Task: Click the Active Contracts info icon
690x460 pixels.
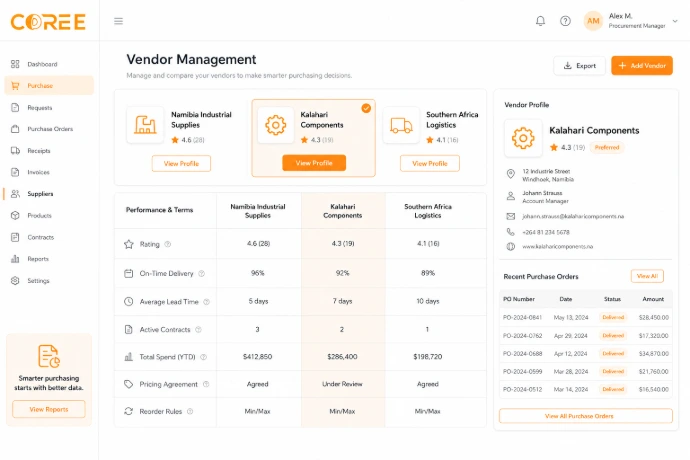Action: click(198, 329)
